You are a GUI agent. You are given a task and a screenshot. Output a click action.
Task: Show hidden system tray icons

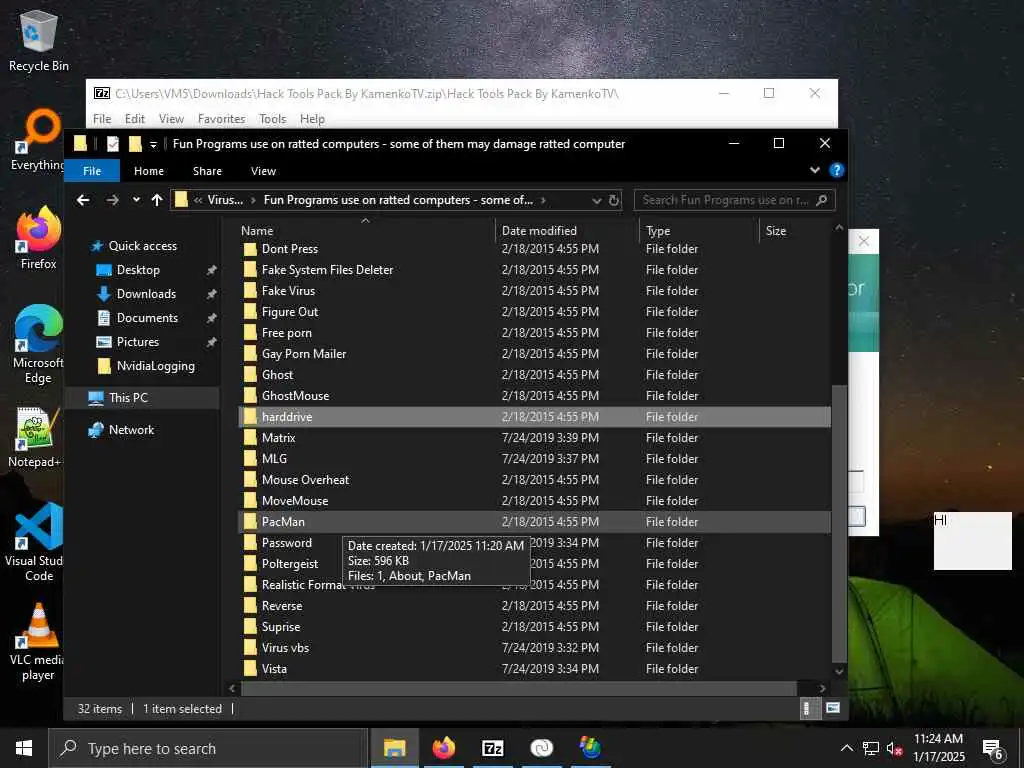[846, 748]
